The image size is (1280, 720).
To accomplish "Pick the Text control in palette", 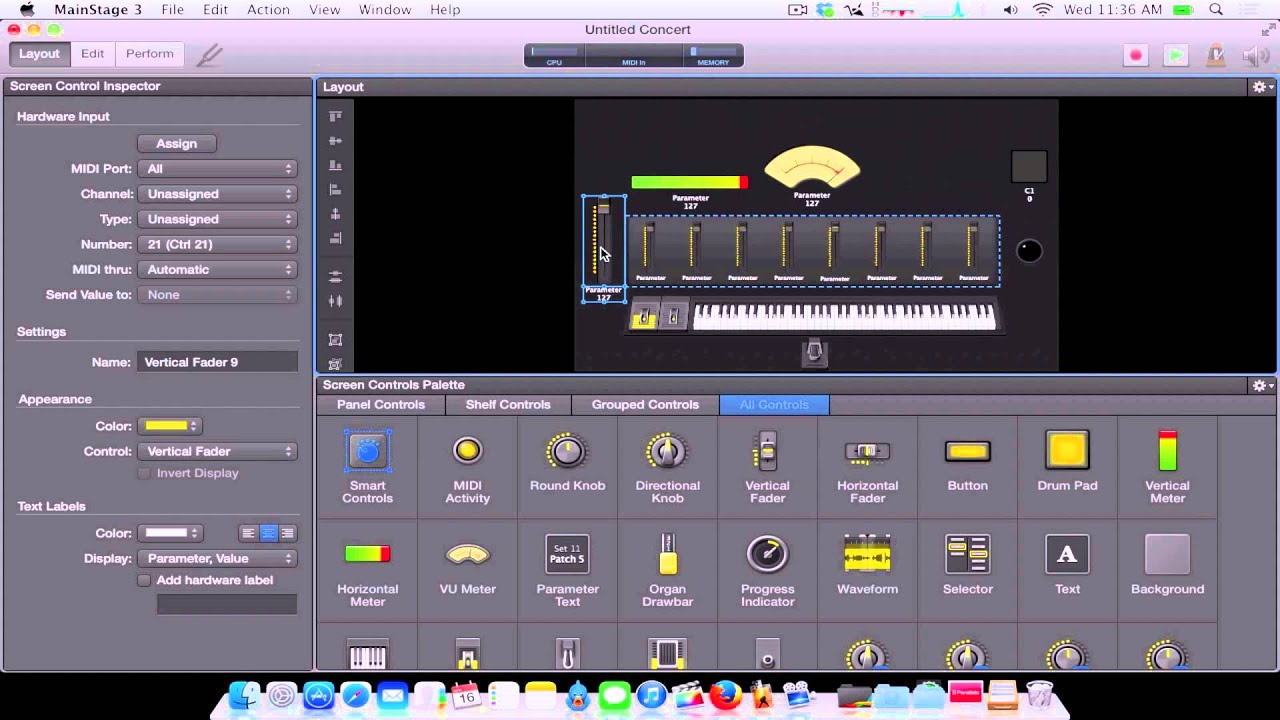I will 1067,554.
